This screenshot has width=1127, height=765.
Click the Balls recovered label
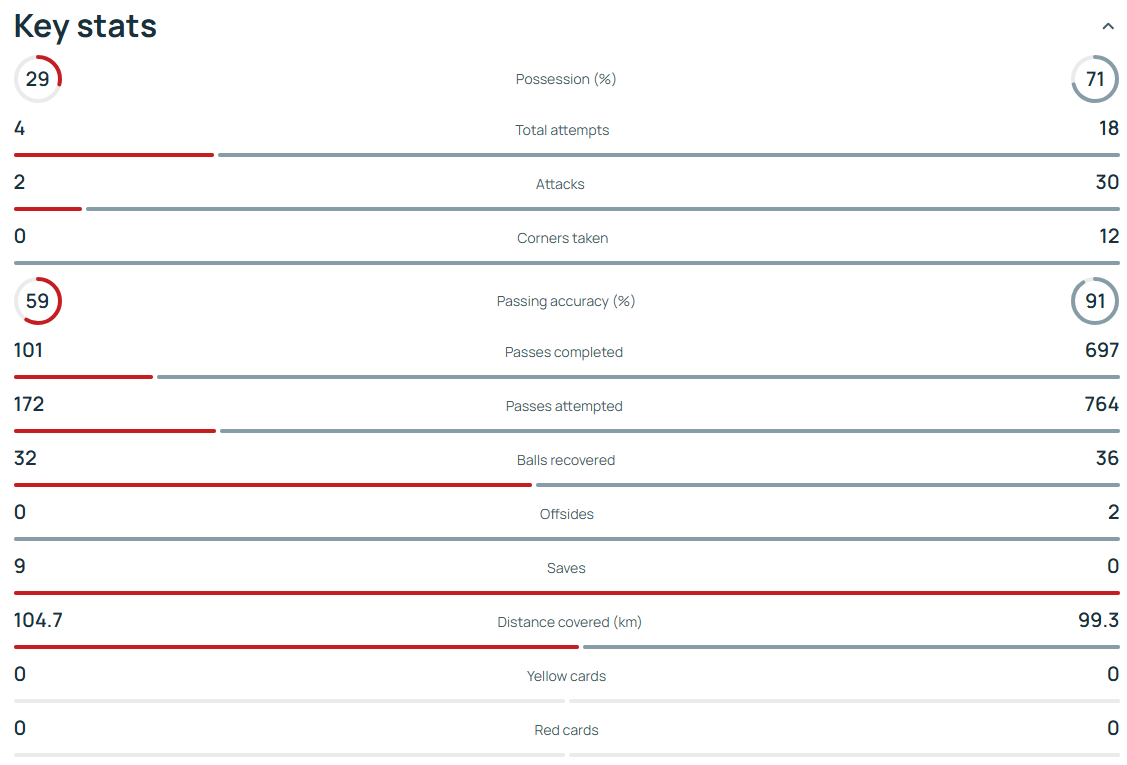(x=566, y=460)
